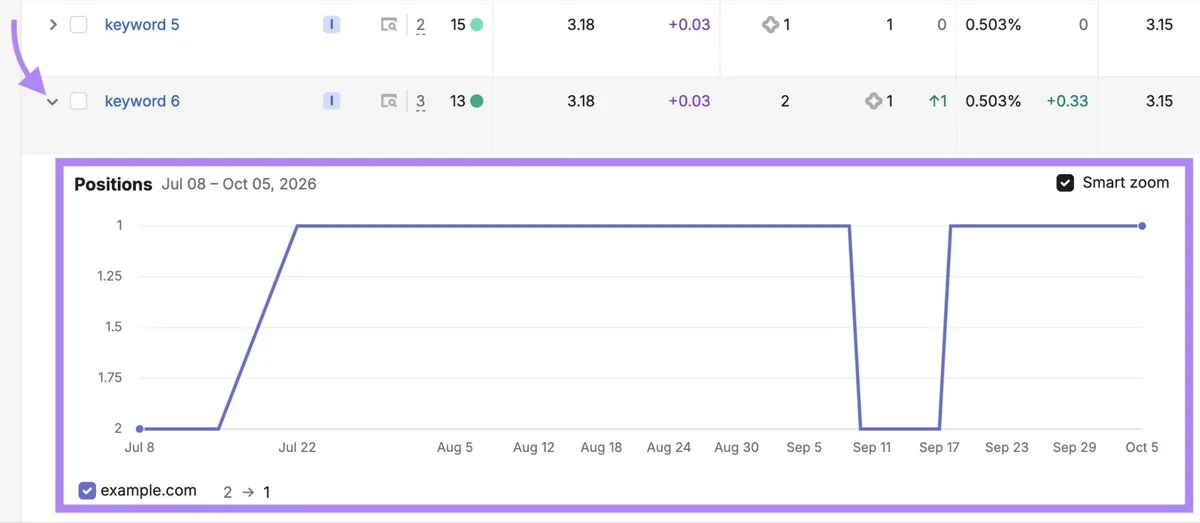Expand the keyword 5 row chevron
1200x523 pixels.
pos(54,25)
